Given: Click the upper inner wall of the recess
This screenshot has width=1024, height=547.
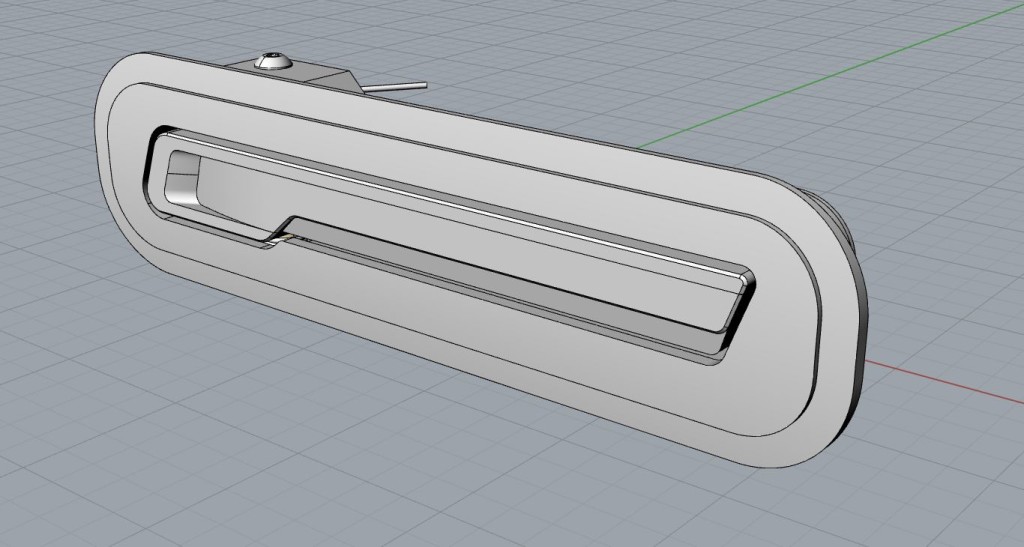Looking at the screenshot, I should tap(450, 192).
